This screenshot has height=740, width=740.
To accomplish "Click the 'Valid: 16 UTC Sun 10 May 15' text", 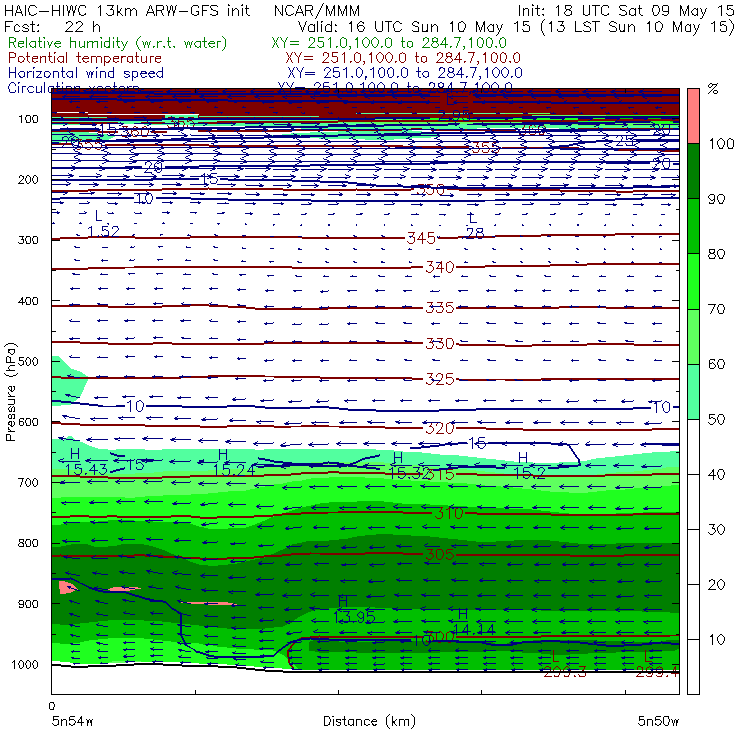I will [x=416, y=26].
